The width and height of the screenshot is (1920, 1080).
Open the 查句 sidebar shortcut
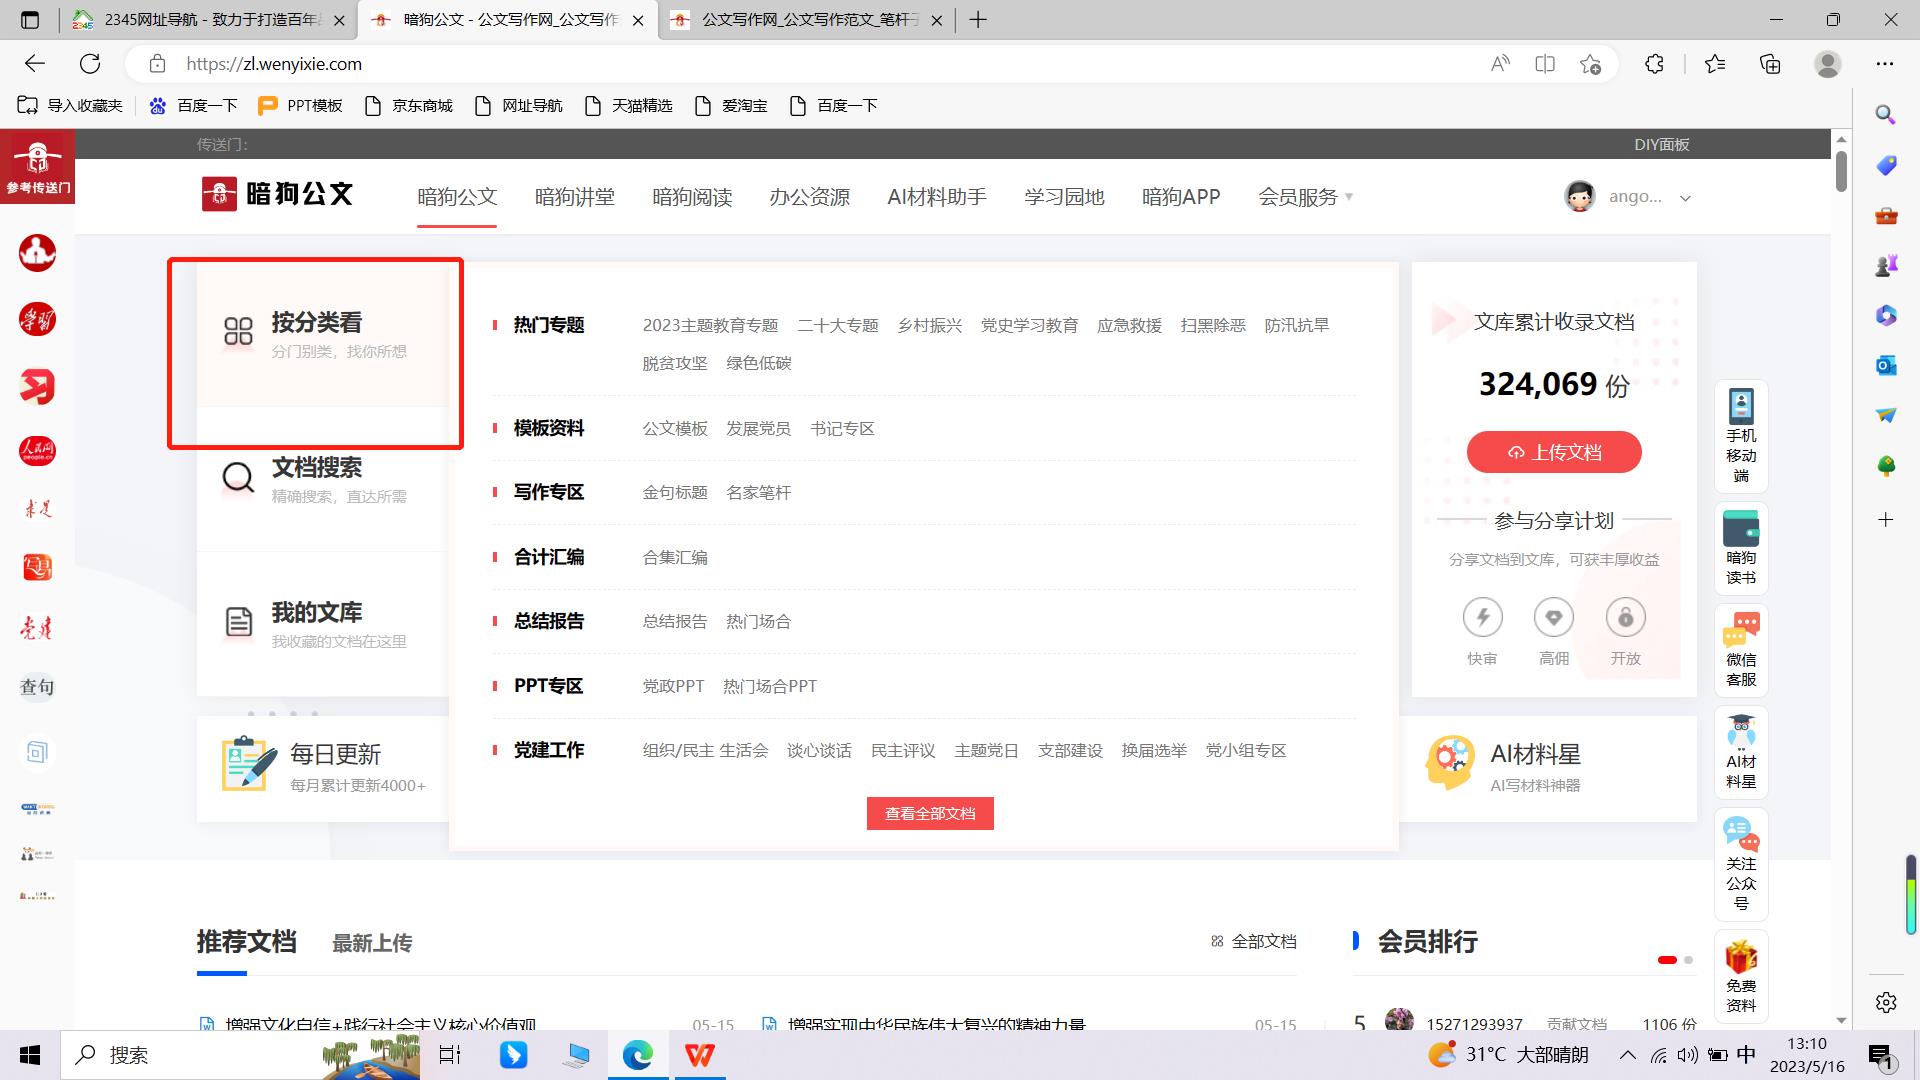[x=37, y=687]
